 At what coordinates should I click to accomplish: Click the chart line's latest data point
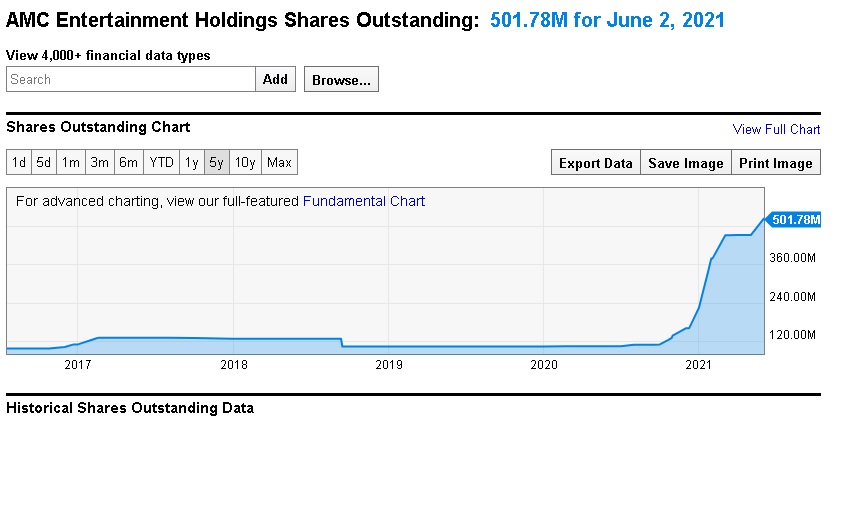pyautogui.click(x=764, y=220)
